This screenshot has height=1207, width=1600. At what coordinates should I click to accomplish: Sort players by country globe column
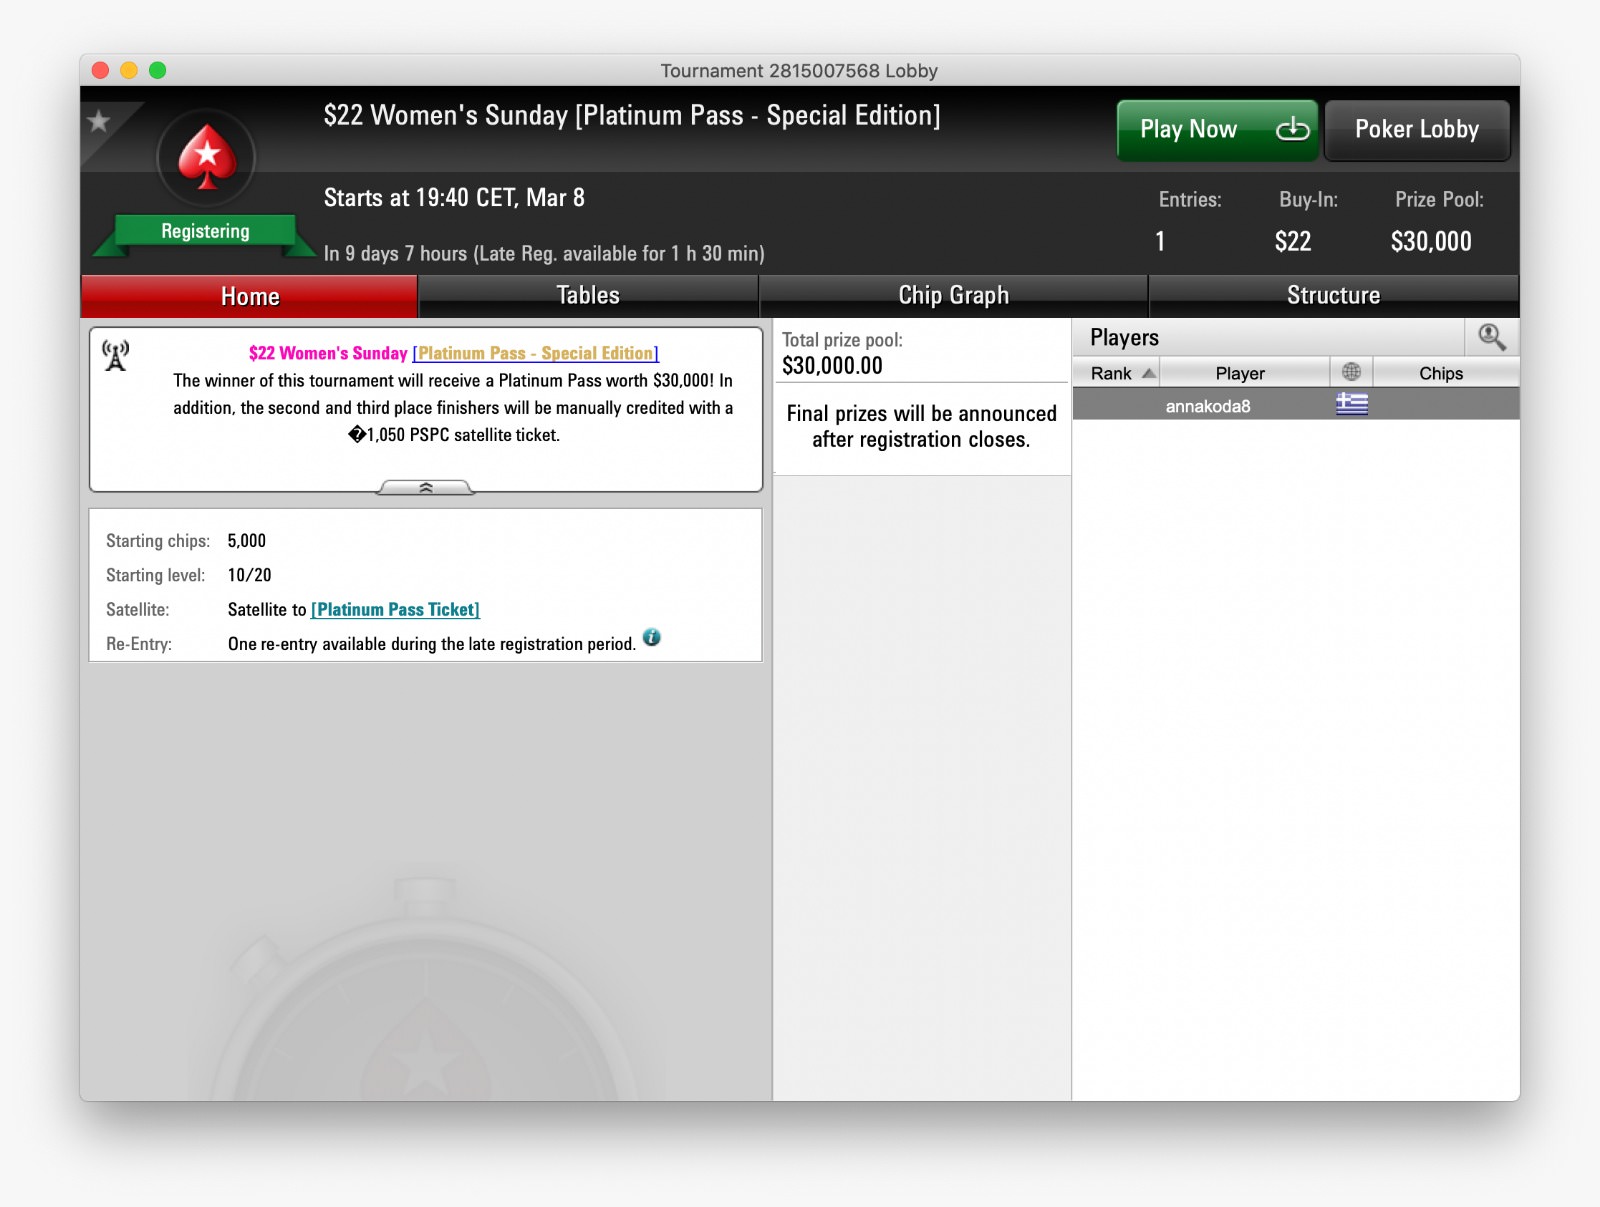1351,372
